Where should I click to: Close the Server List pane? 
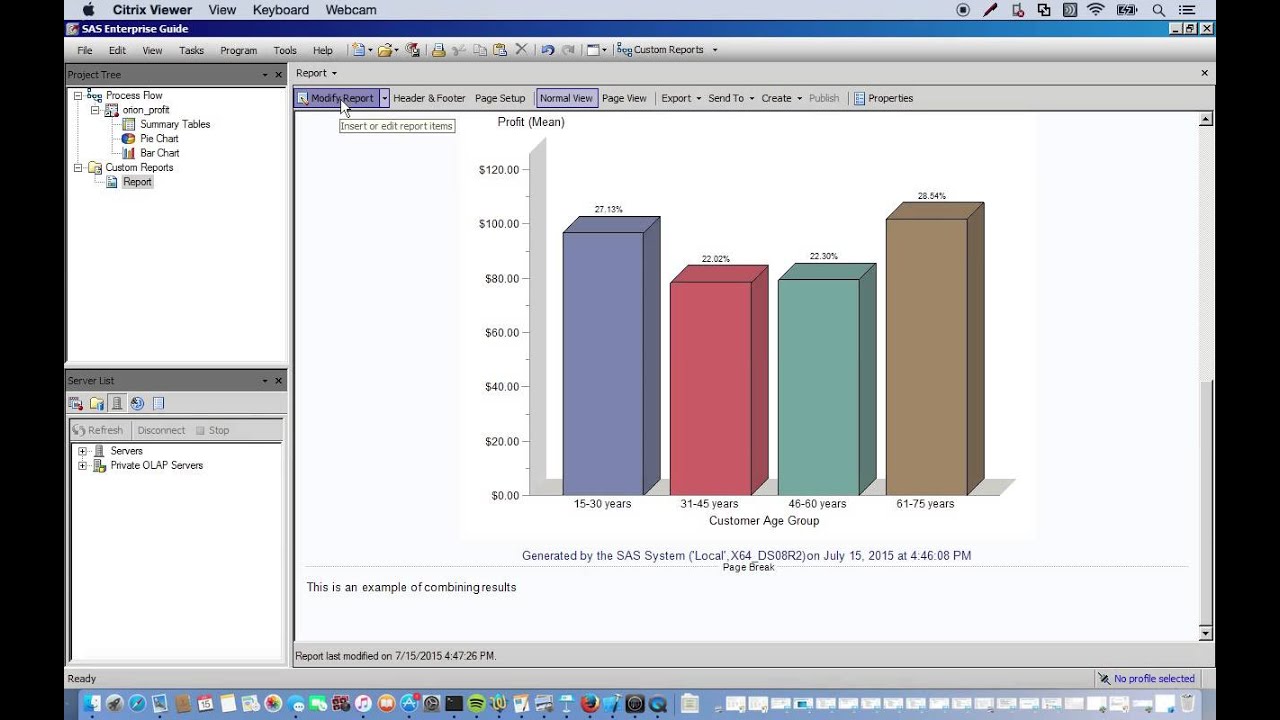[279, 381]
